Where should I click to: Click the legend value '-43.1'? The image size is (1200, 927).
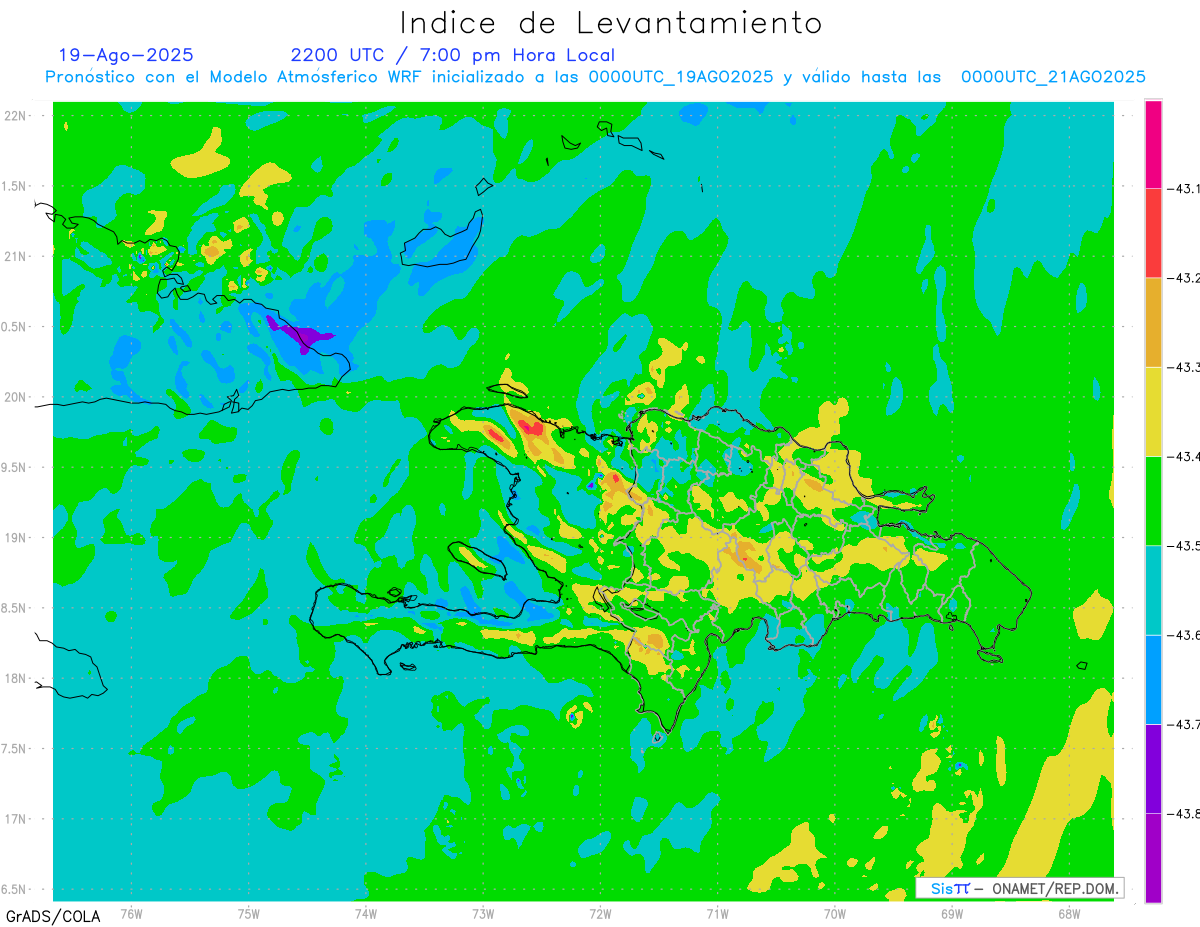1184,188
